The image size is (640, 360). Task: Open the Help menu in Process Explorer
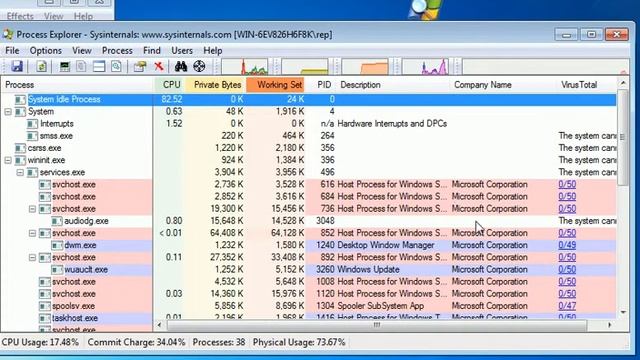(x=213, y=51)
